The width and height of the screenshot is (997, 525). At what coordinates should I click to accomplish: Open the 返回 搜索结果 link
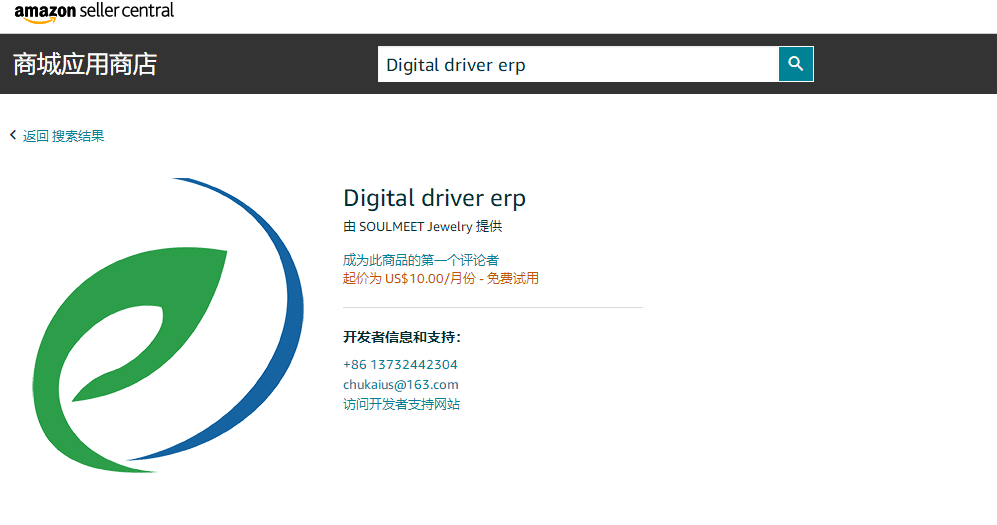point(63,136)
